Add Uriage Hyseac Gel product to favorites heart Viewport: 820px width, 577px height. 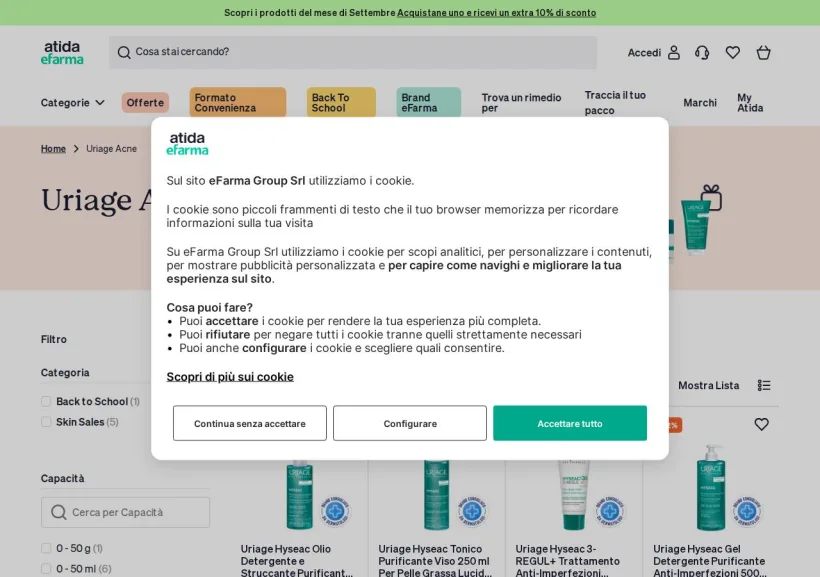761,424
